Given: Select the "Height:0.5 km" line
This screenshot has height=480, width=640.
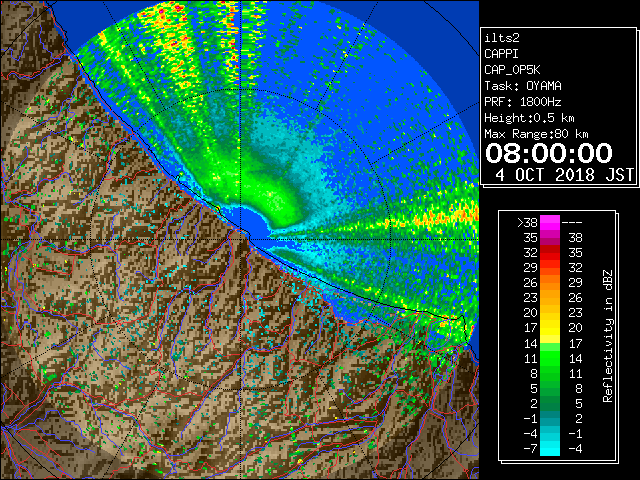Looking at the screenshot, I should [x=529, y=118].
